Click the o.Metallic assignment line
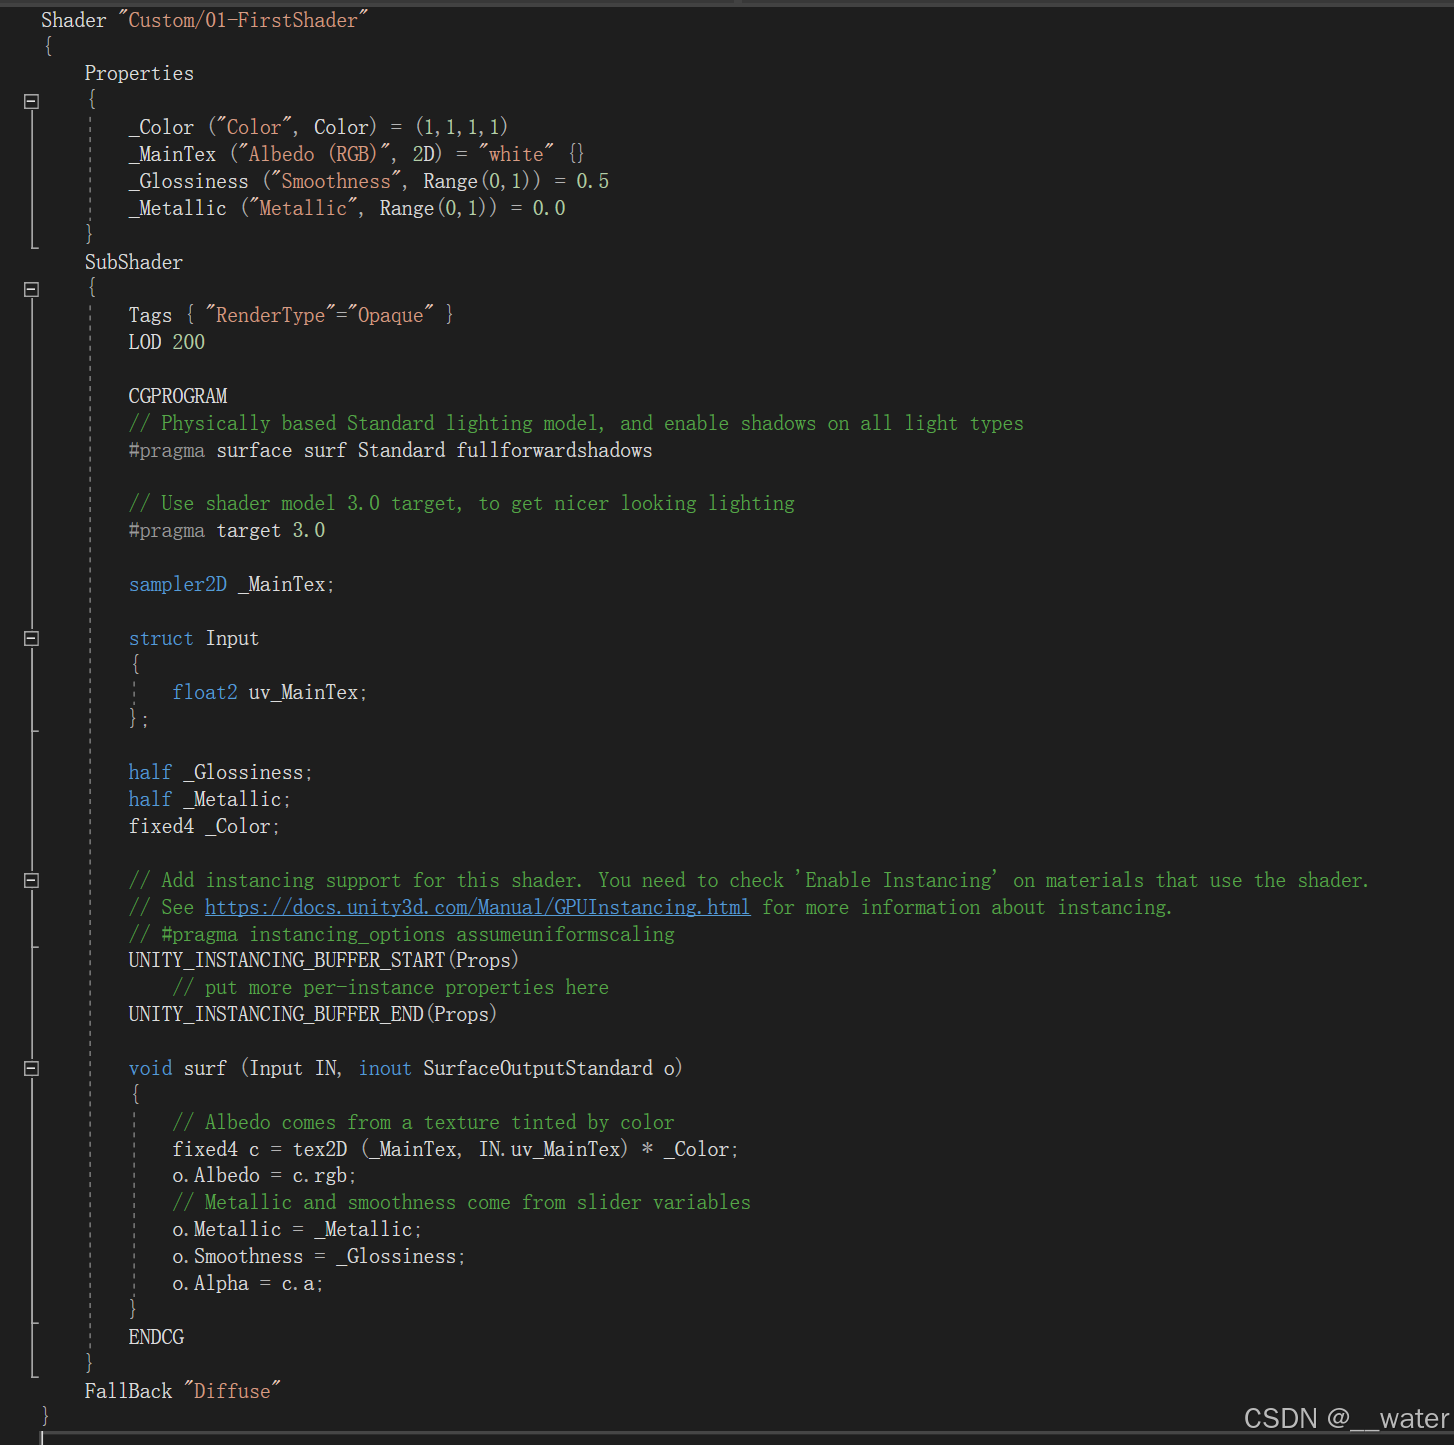Screen dimensions: 1454x1445 point(297,1229)
